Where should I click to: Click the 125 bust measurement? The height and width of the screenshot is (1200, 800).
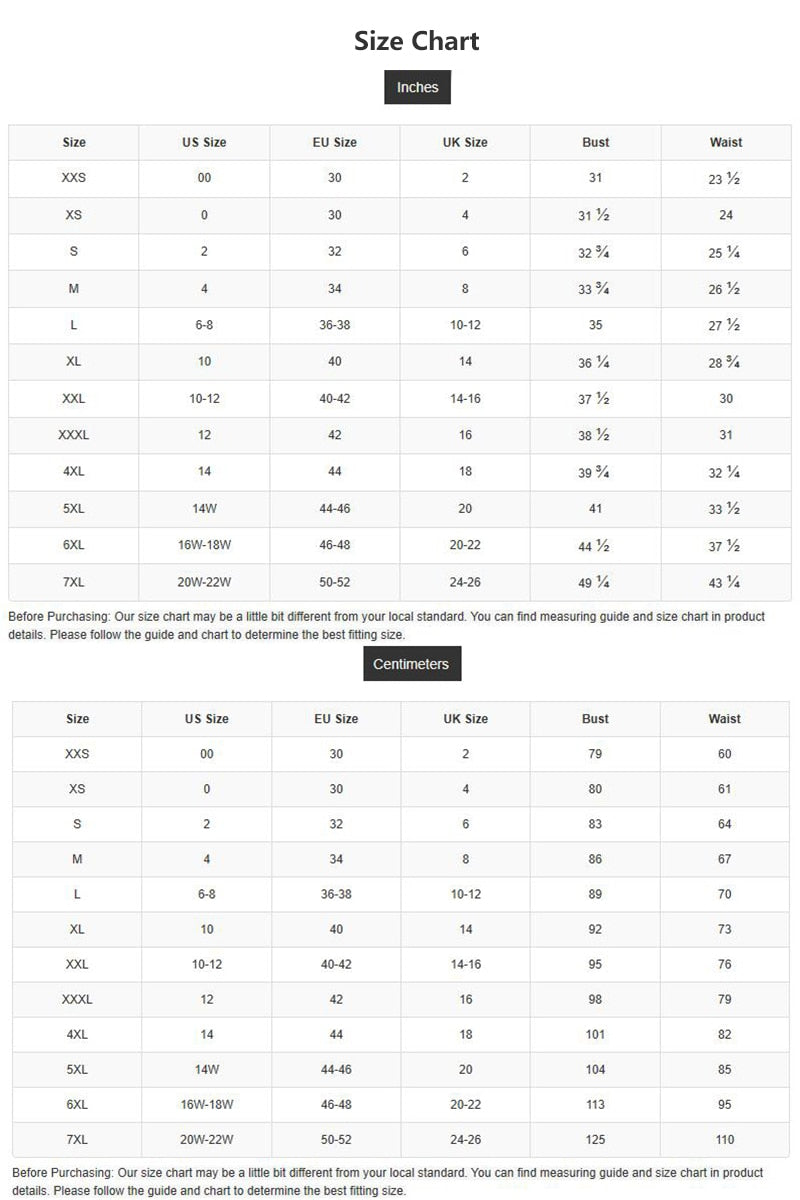pos(595,1139)
